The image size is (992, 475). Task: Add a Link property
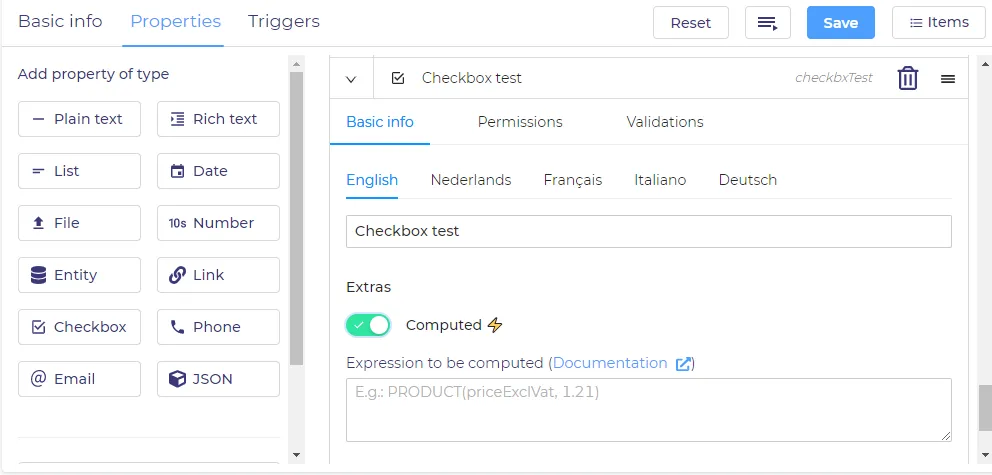pyautogui.click(x=218, y=275)
